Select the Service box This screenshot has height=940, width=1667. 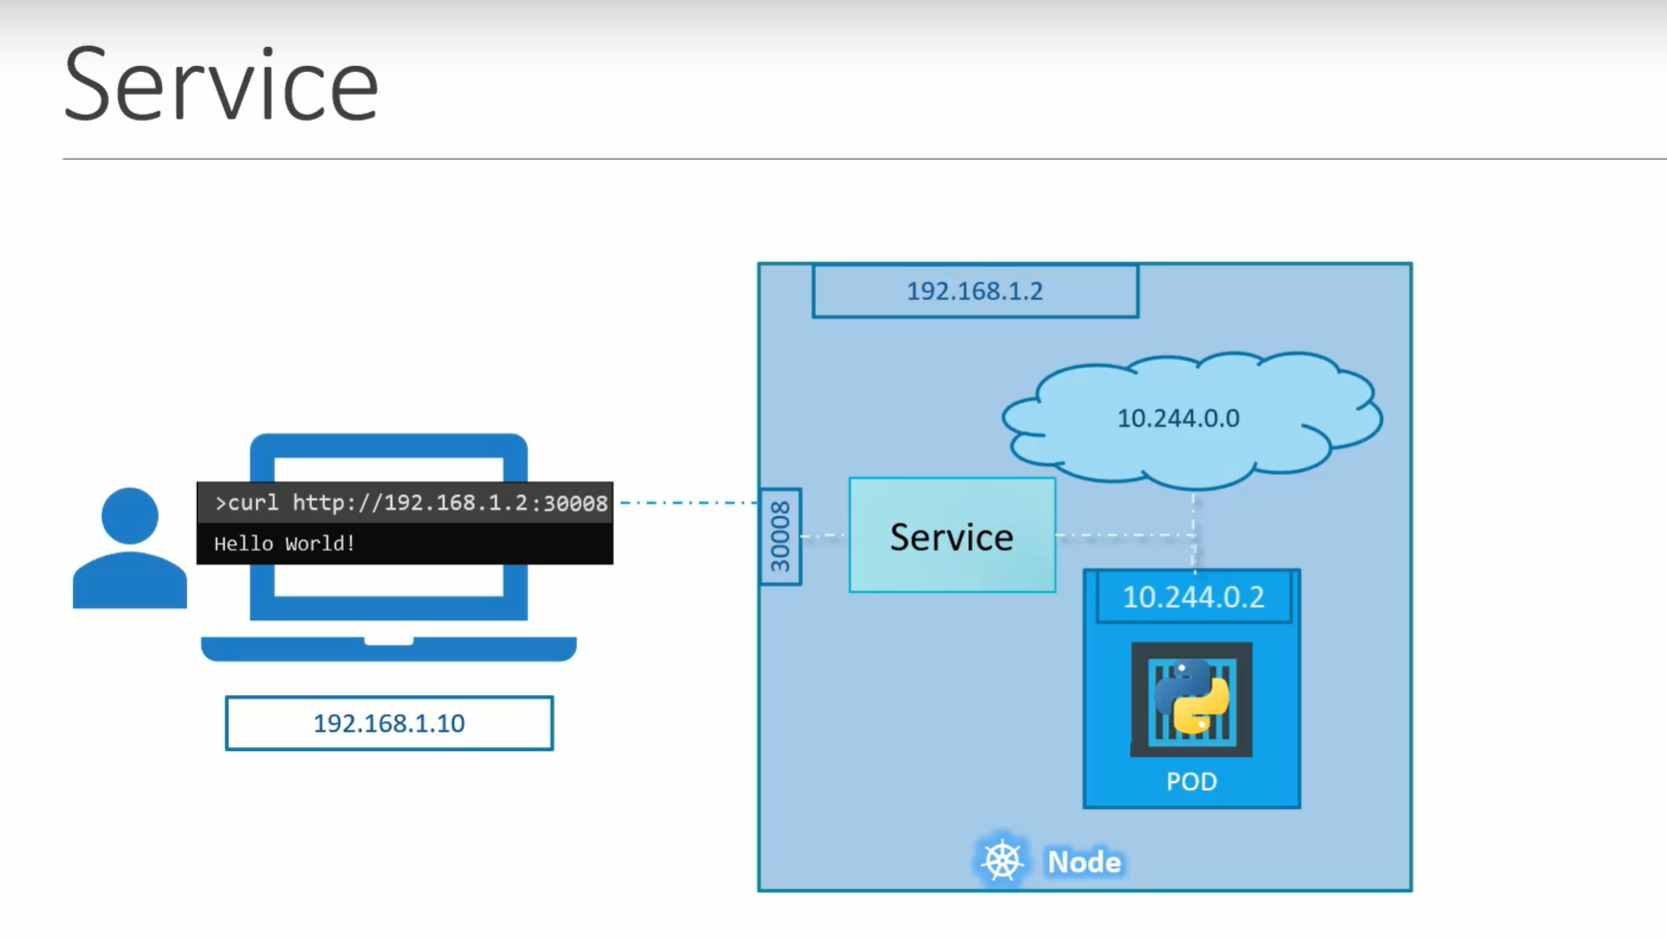(952, 535)
